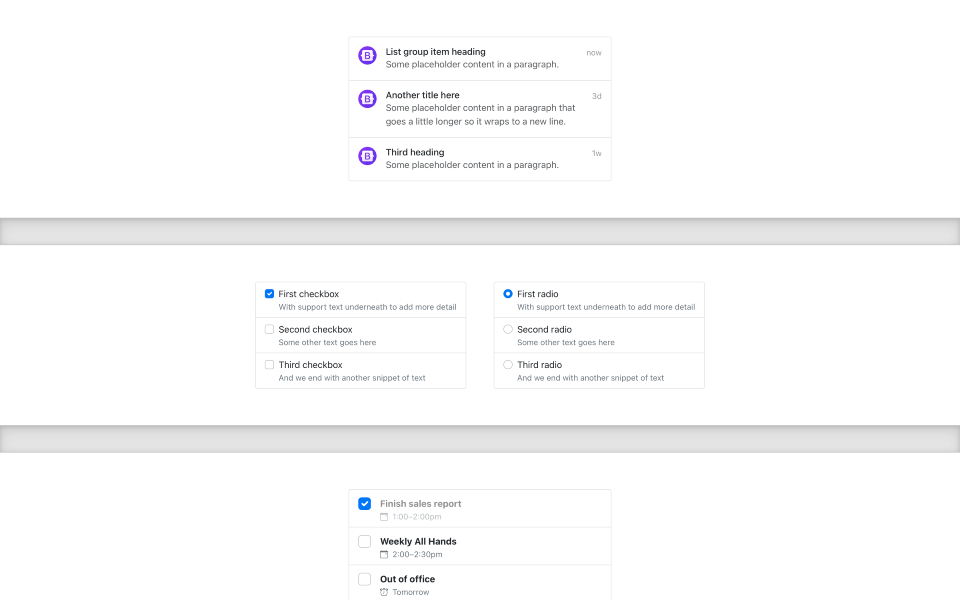Check the Third checkbox

pyautogui.click(x=269, y=364)
